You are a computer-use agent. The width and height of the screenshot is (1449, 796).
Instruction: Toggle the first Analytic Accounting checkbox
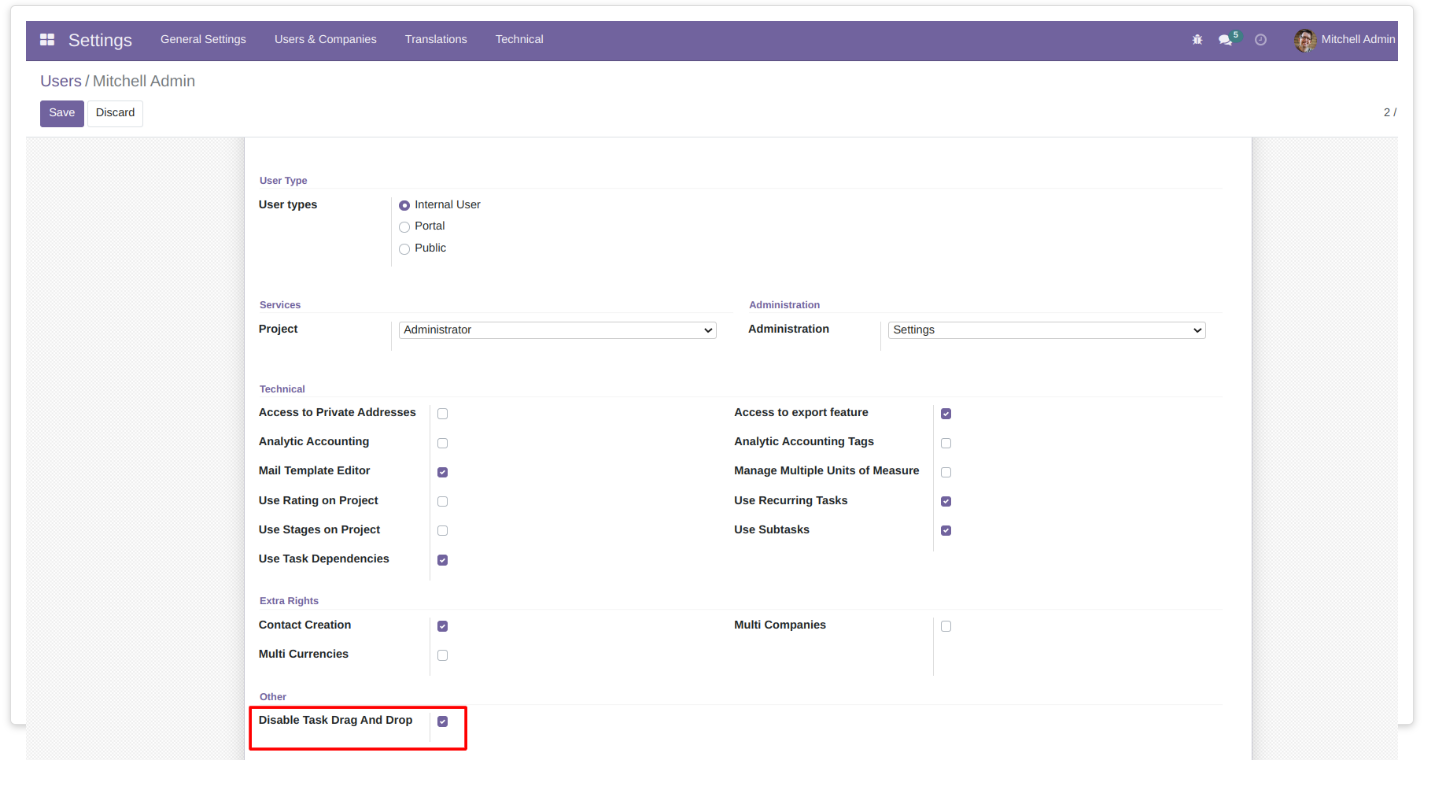pyautogui.click(x=442, y=443)
